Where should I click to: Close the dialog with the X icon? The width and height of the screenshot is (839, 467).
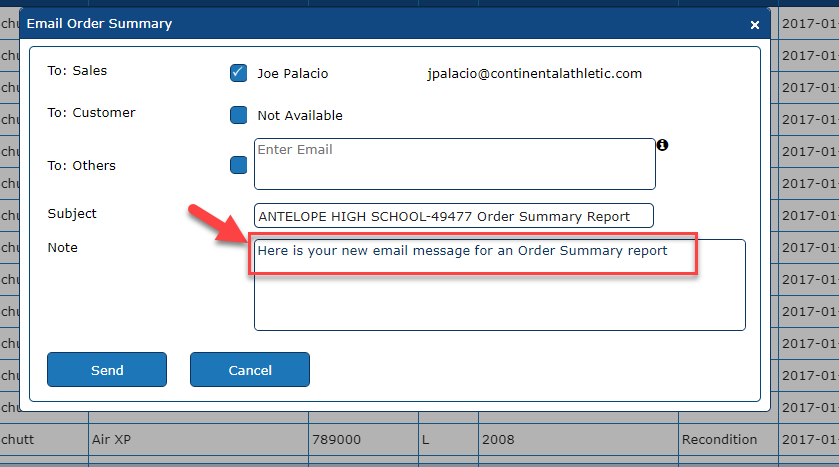(754, 25)
